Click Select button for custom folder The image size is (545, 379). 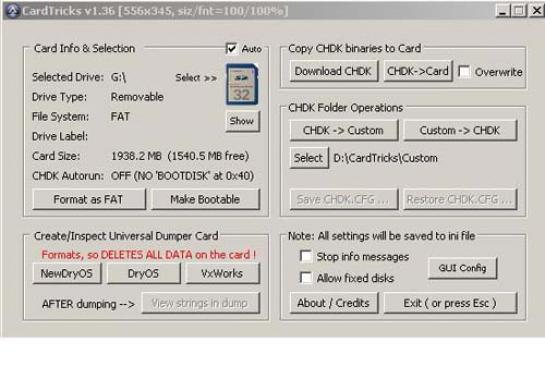coord(309,158)
